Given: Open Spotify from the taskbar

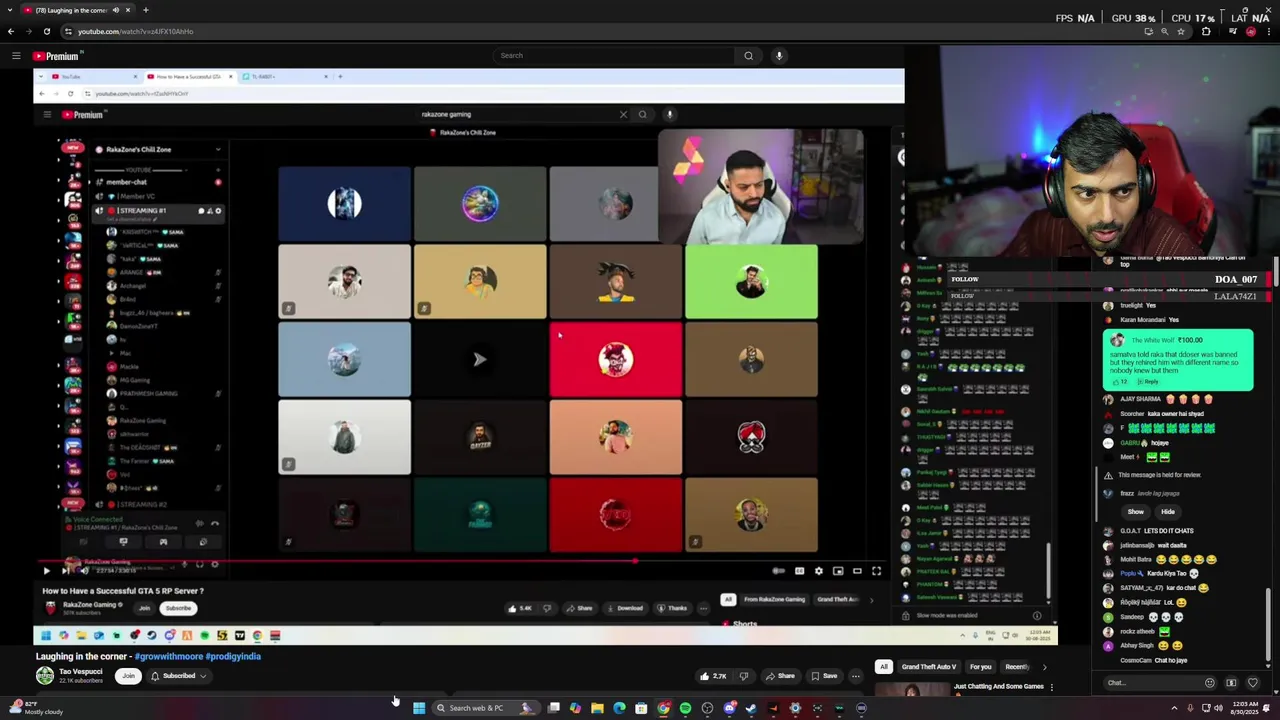Looking at the screenshot, I should 685,708.
